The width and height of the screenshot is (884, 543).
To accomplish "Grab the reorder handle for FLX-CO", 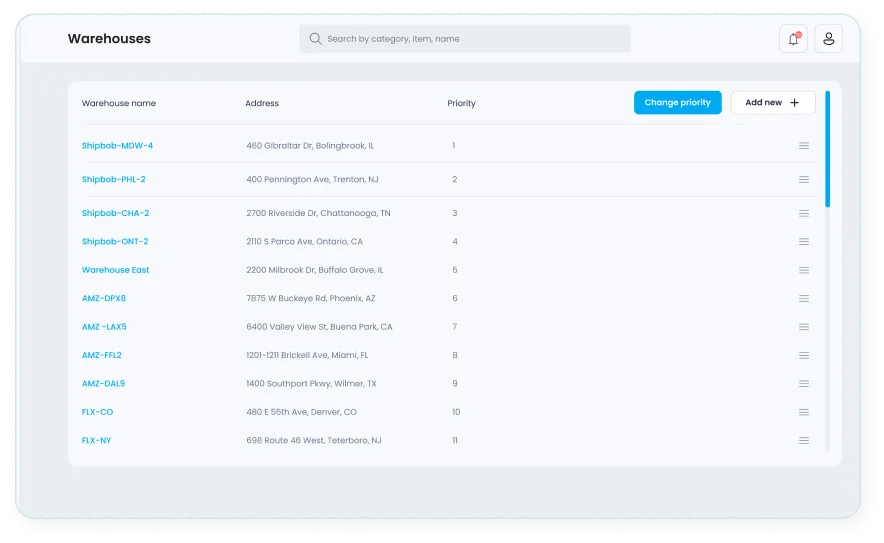I will [x=804, y=412].
